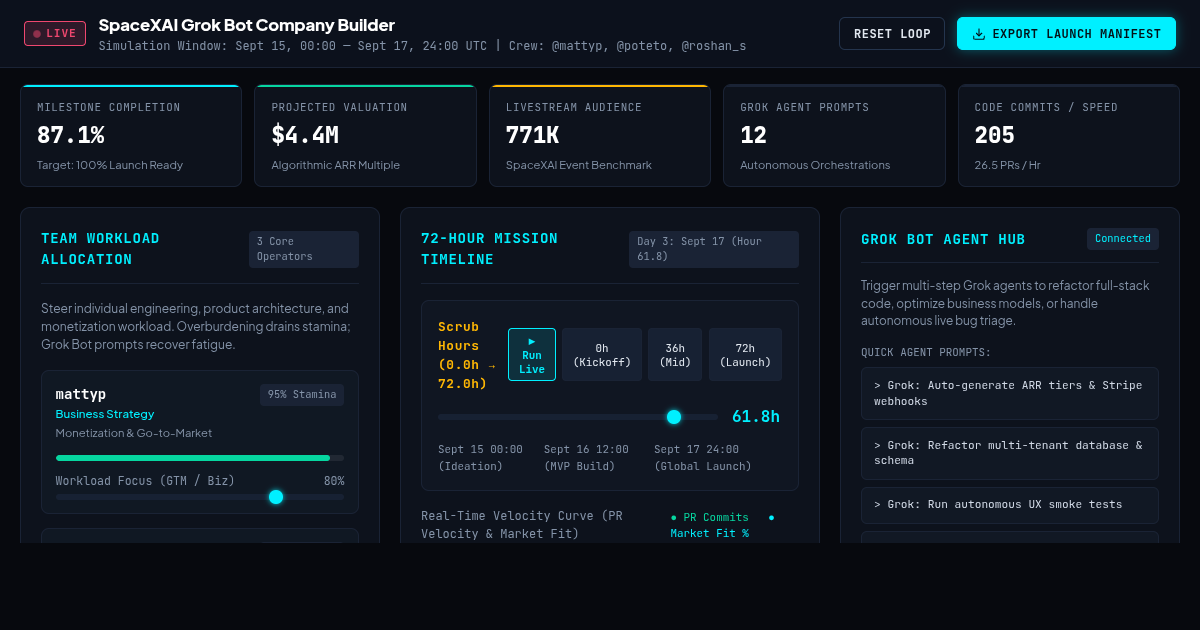This screenshot has height=630, width=1200.
Task: Adjust the scrub hours timeline slider
Action: coord(578,417)
